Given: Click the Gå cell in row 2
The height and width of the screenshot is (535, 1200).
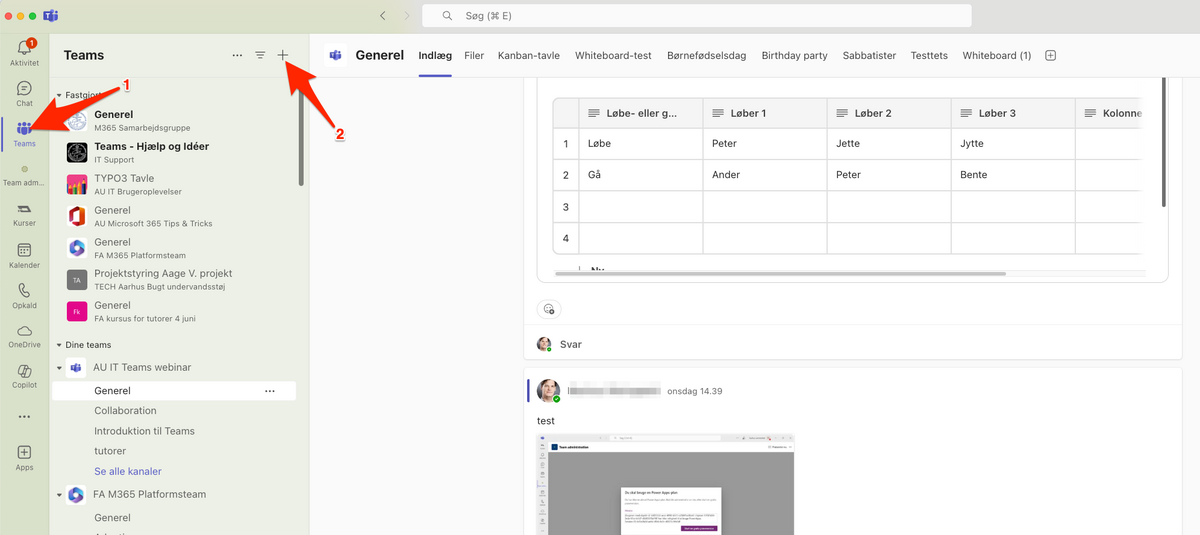Looking at the screenshot, I should click(641, 175).
